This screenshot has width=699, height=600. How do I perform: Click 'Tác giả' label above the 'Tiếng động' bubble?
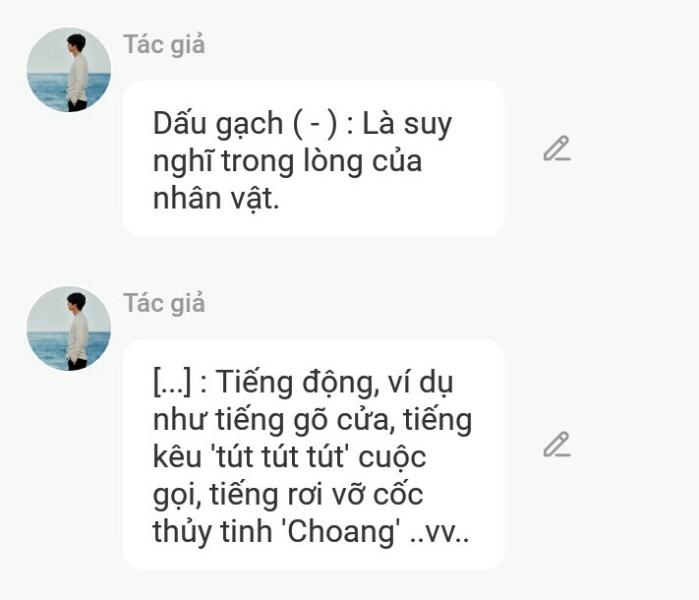pyautogui.click(x=164, y=304)
